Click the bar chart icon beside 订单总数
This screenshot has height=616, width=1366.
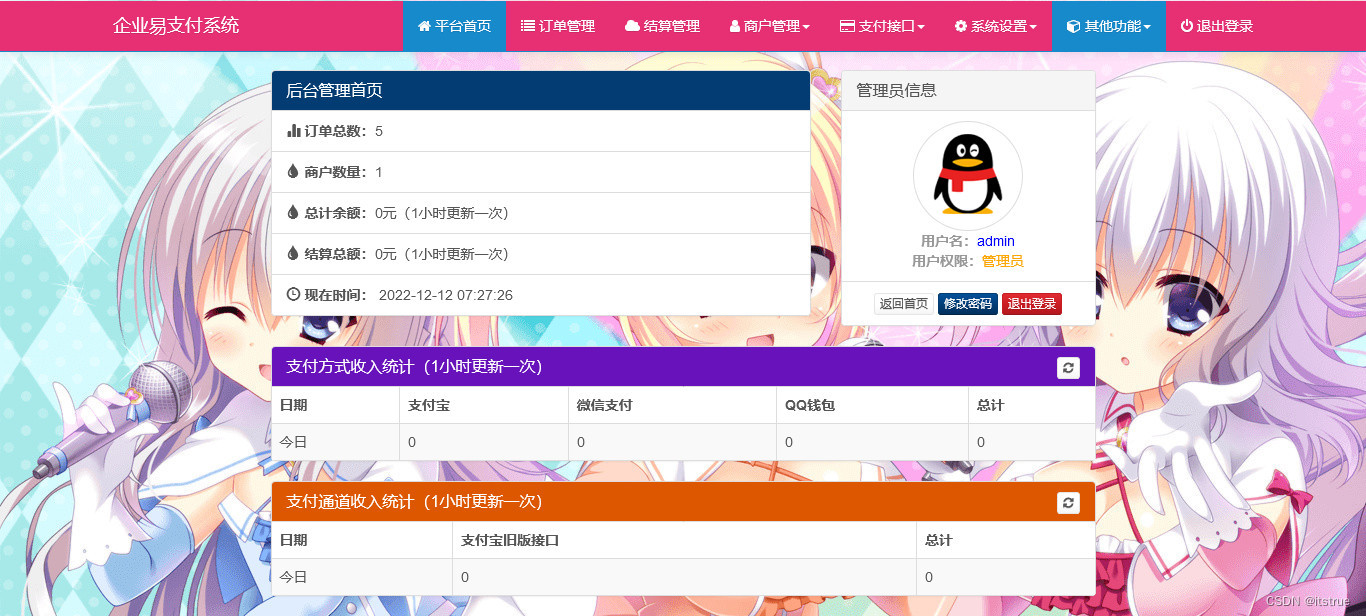[x=294, y=130]
